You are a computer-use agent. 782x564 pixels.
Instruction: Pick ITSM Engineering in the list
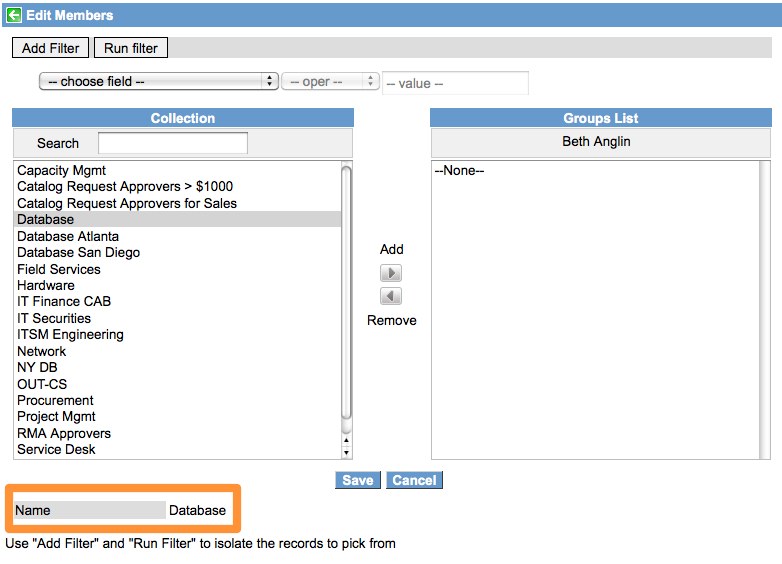70,334
